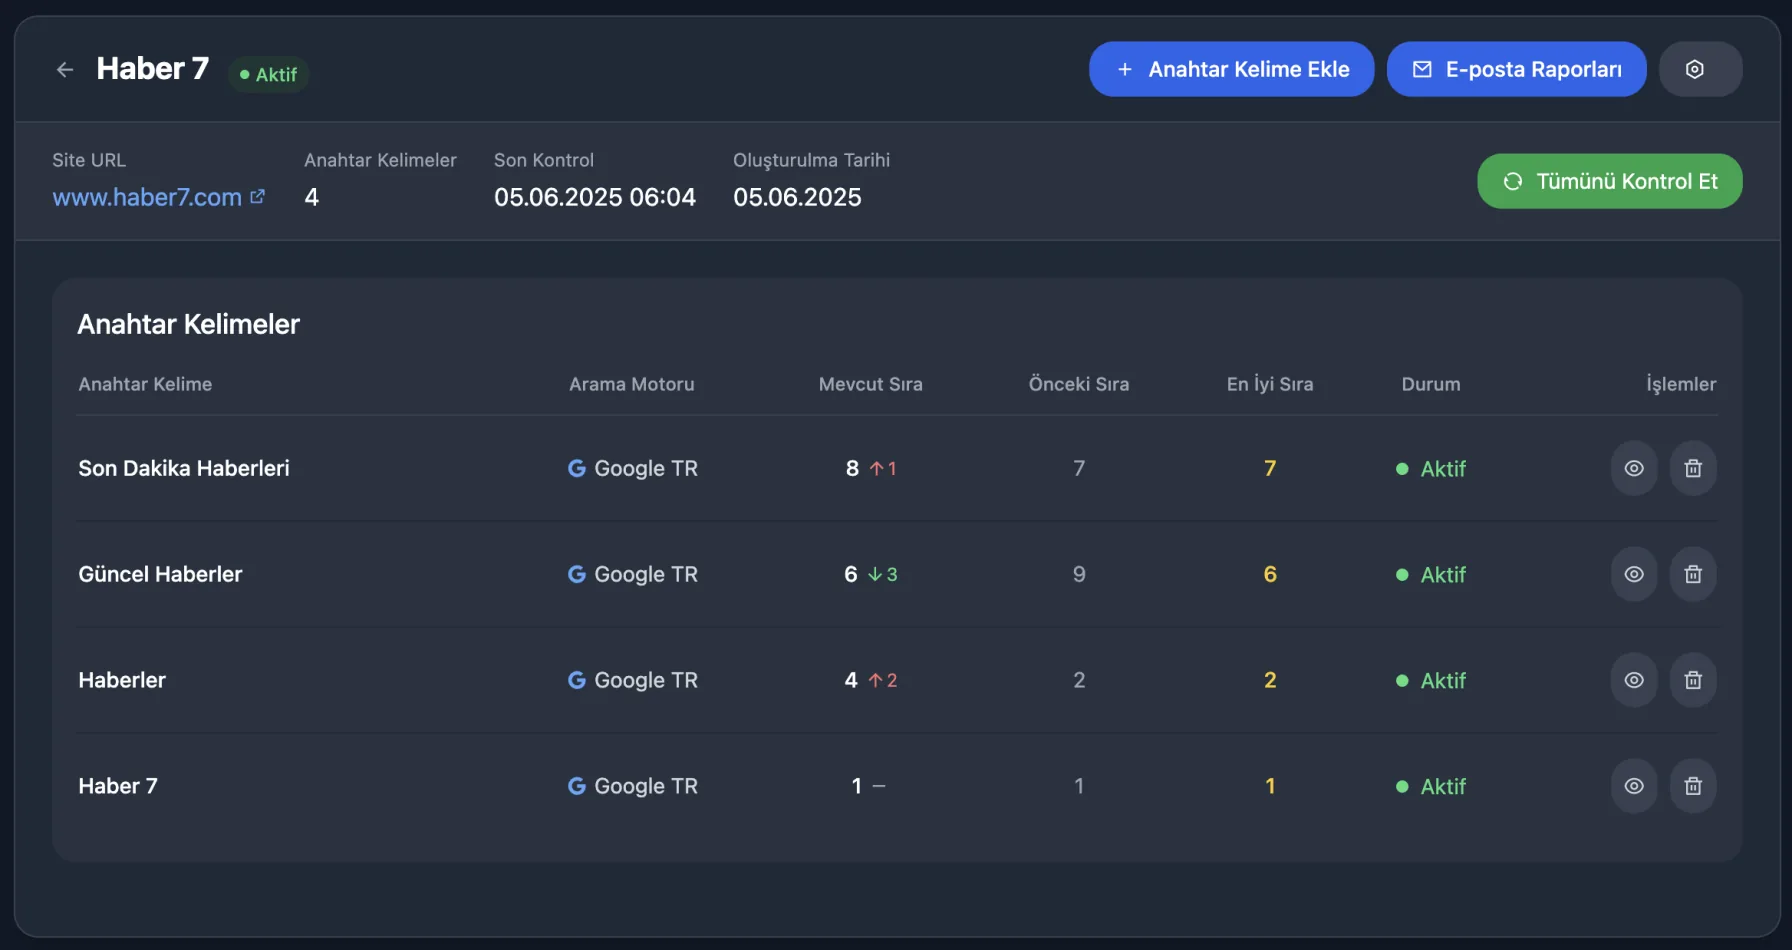Click the En İyi Sıra column header
Image resolution: width=1792 pixels, height=950 pixels.
coord(1270,384)
